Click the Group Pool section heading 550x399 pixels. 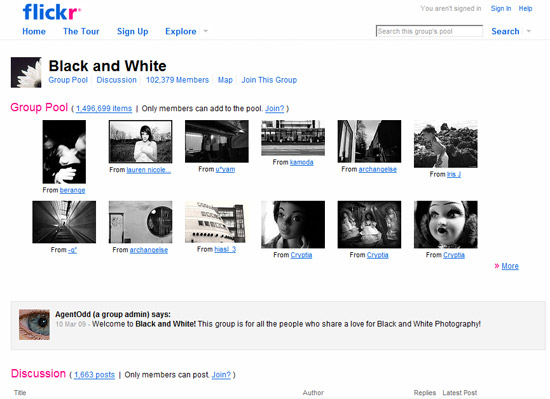click(x=39, y=107)
